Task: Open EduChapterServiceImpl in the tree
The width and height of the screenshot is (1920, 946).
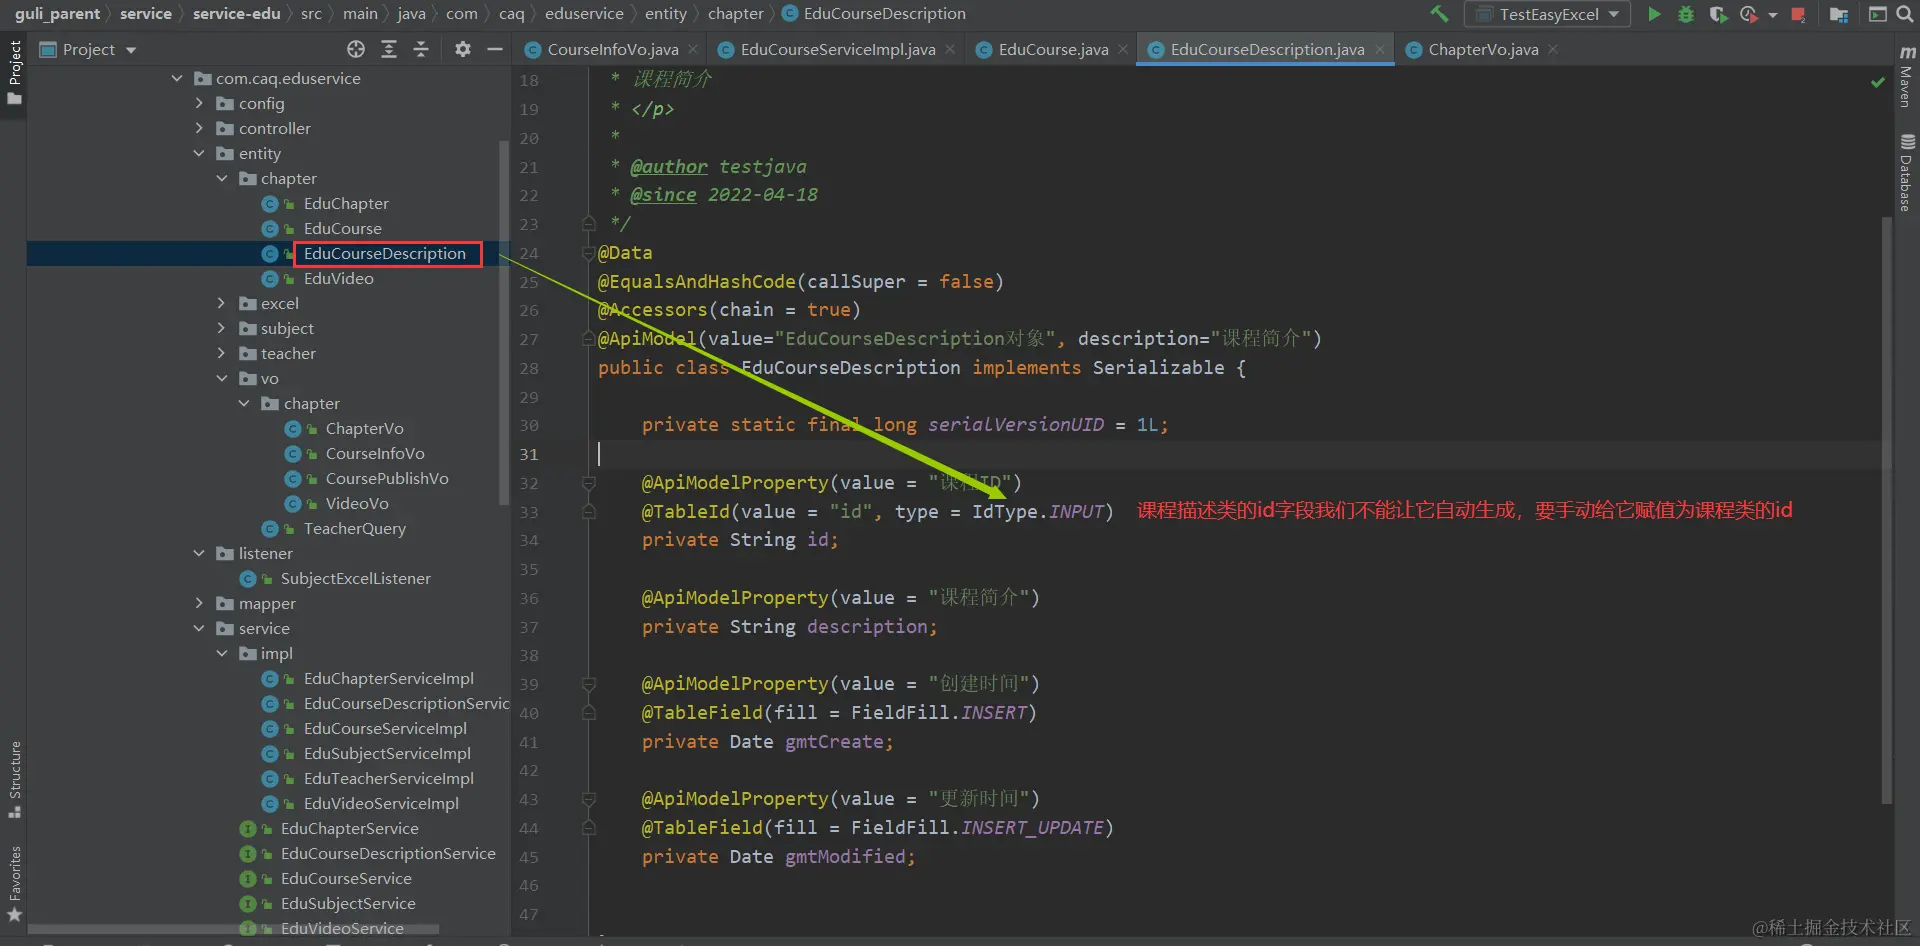Action: click(388, 678)
